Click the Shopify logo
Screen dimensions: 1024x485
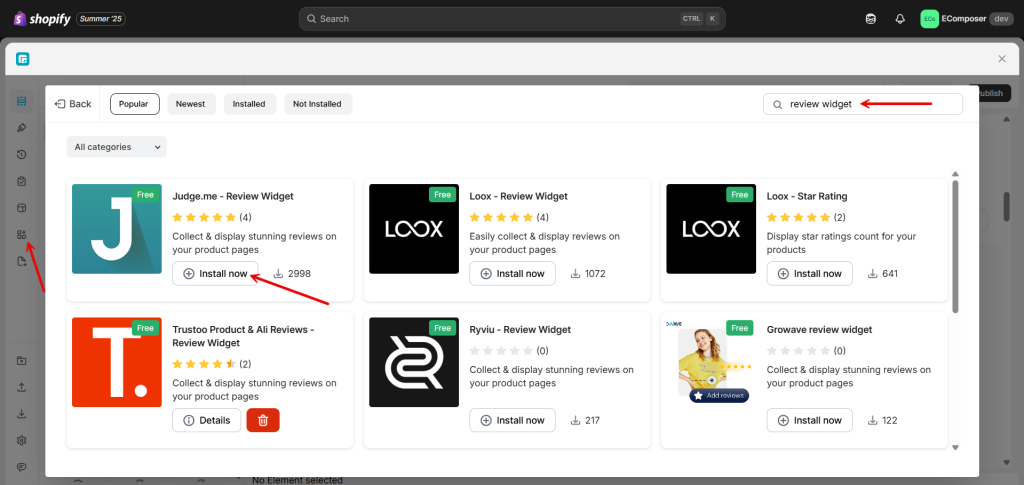pos(42,19)
